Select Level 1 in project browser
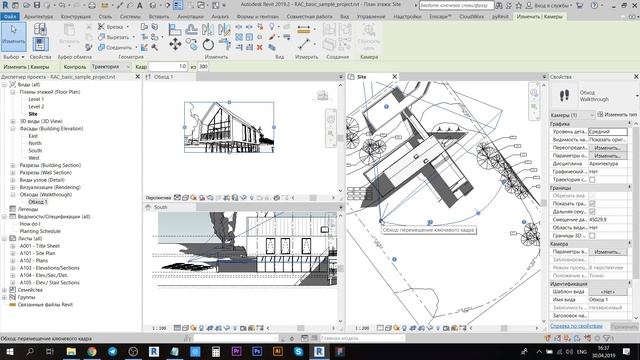Image resolution: width=640 pixels, height=360 pixels. coord(36,99)
